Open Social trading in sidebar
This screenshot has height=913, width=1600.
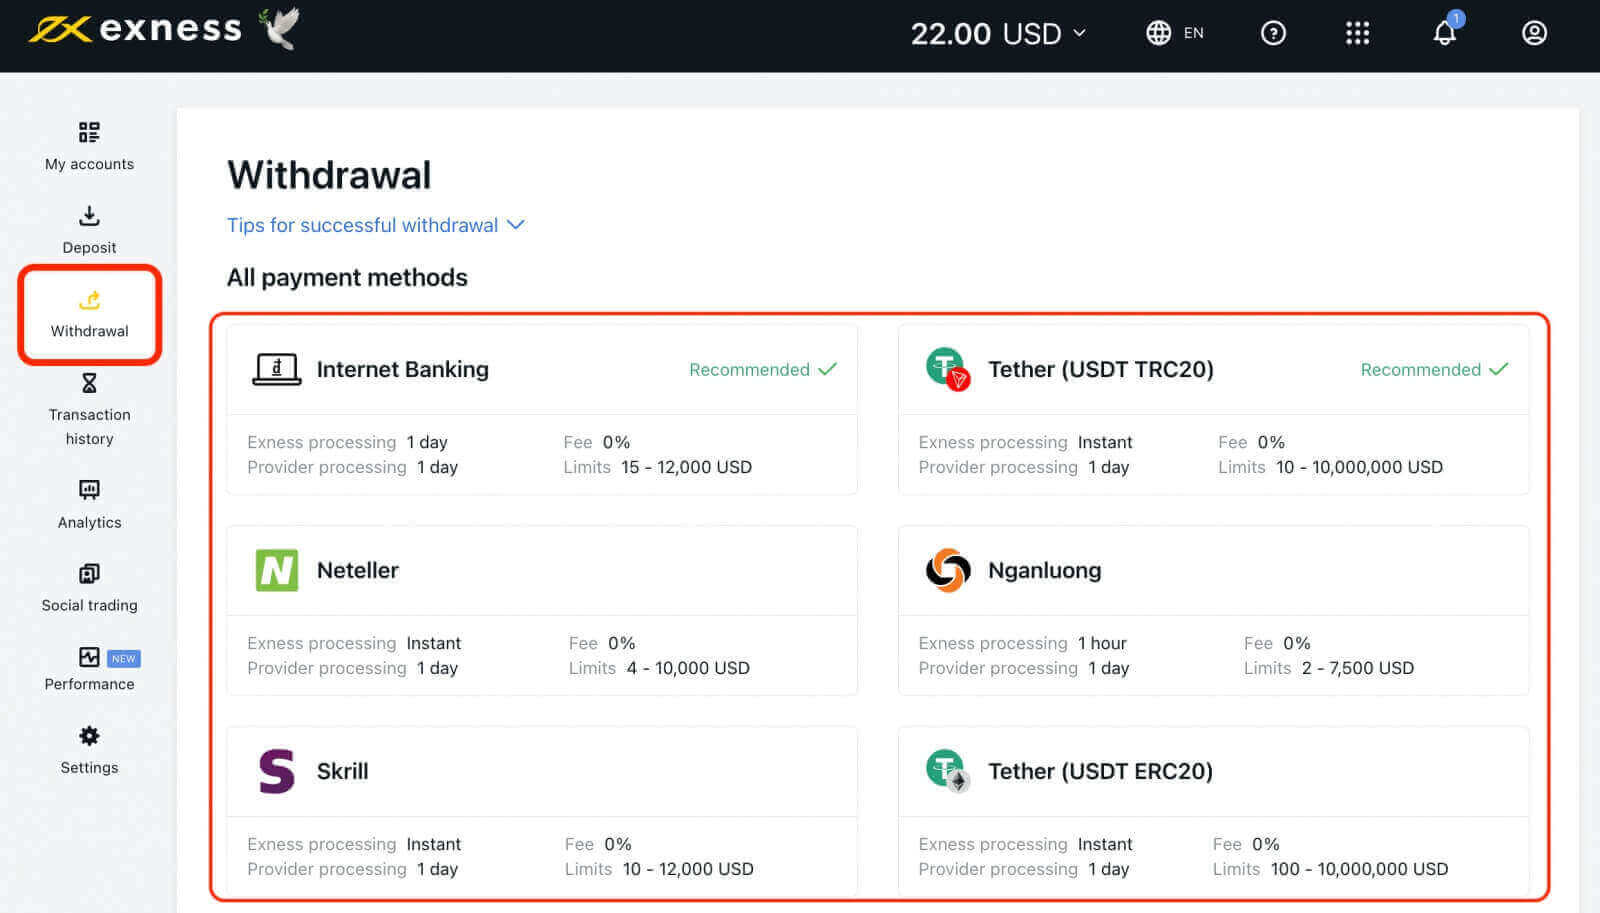point(89,588)
